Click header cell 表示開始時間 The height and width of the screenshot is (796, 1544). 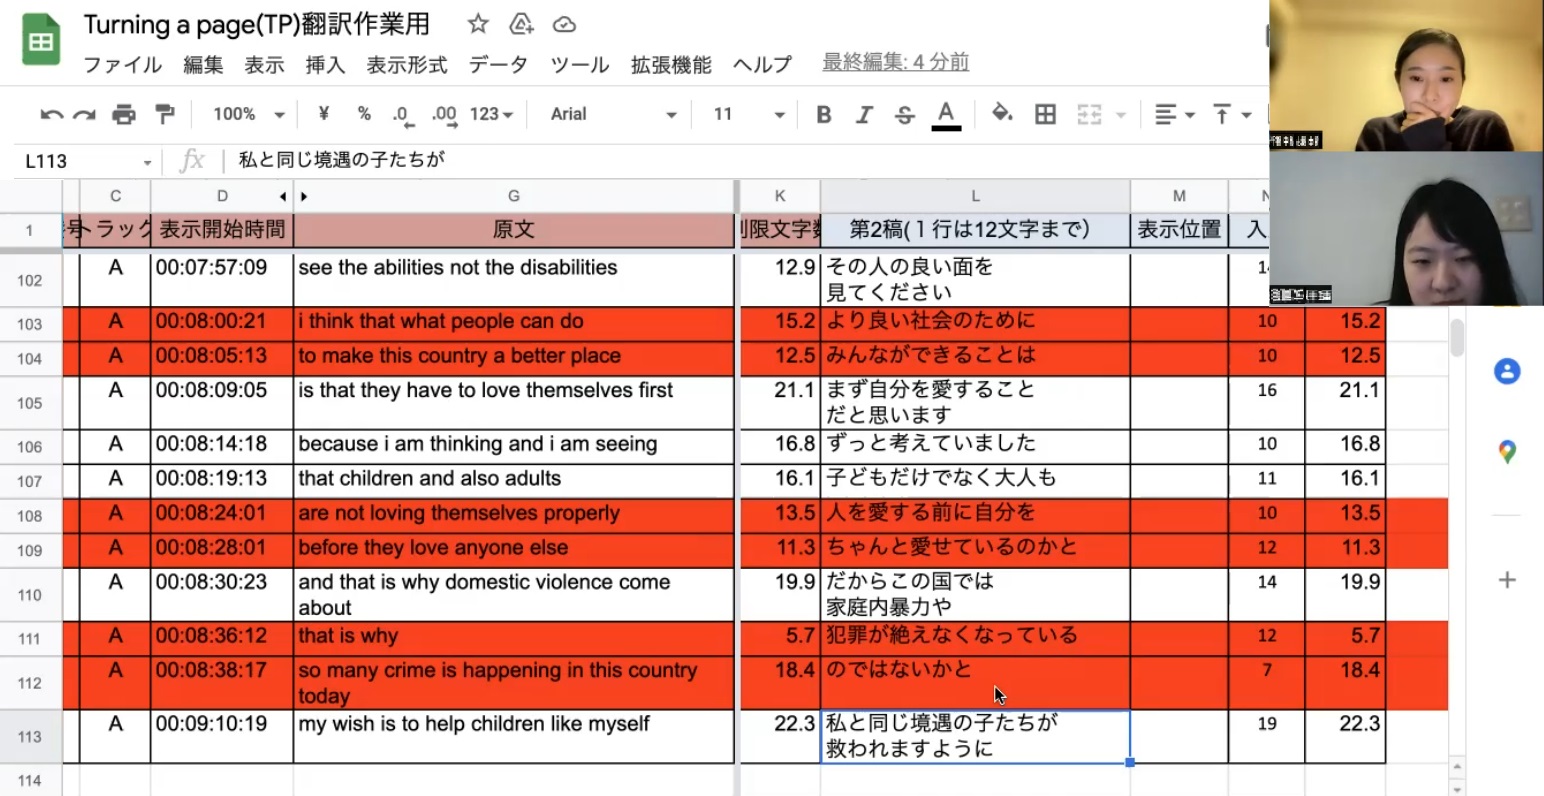[x=222, y=230]
